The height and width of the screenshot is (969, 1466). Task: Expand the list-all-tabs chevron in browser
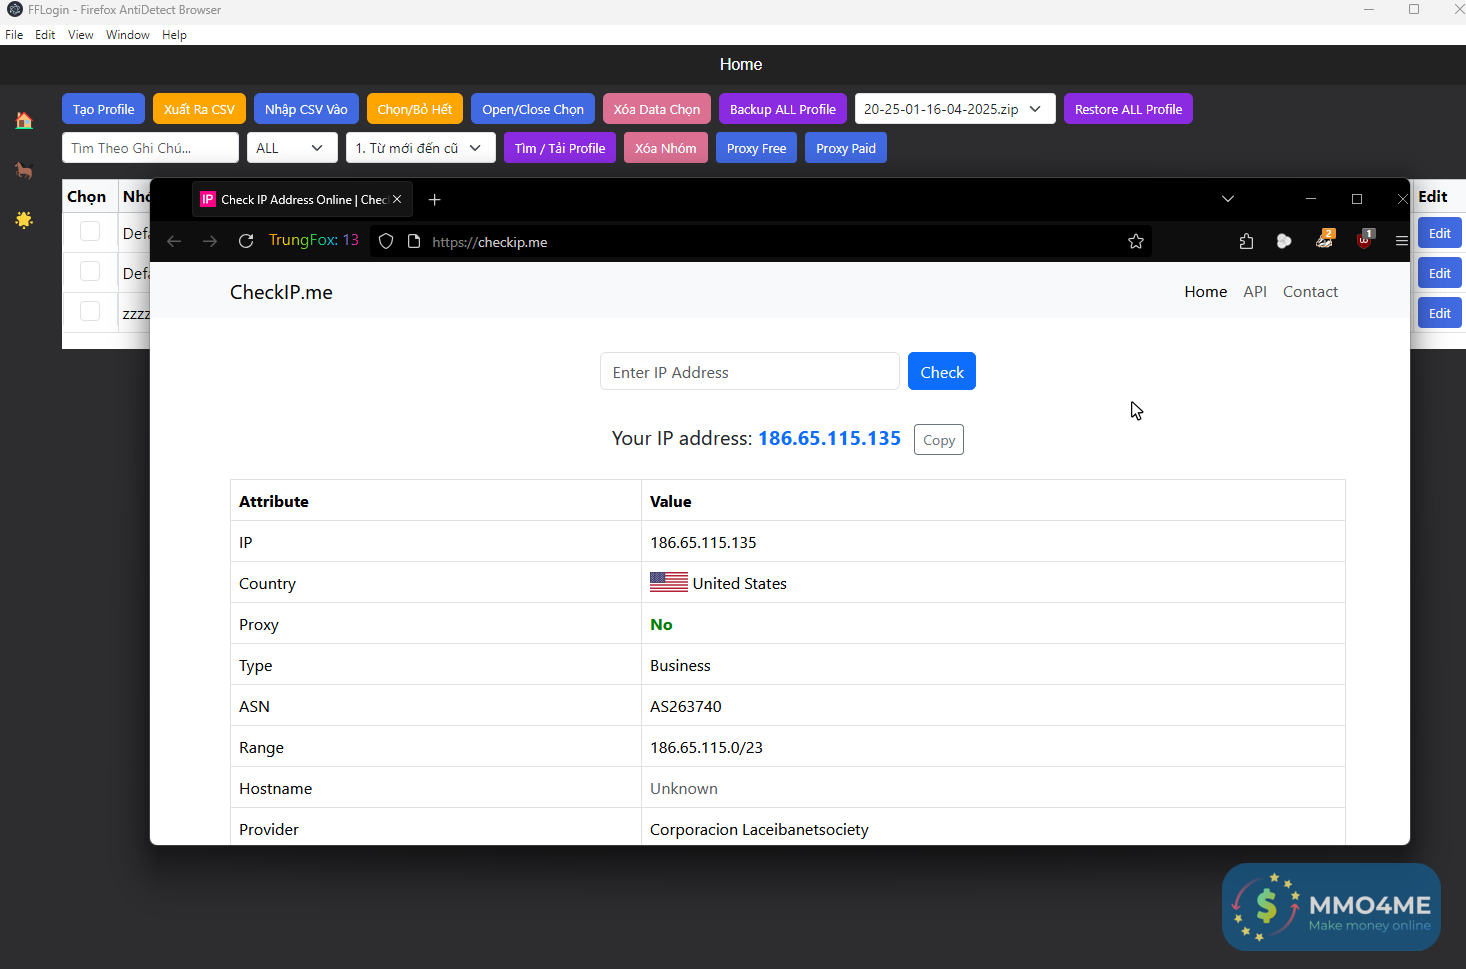1228,199
